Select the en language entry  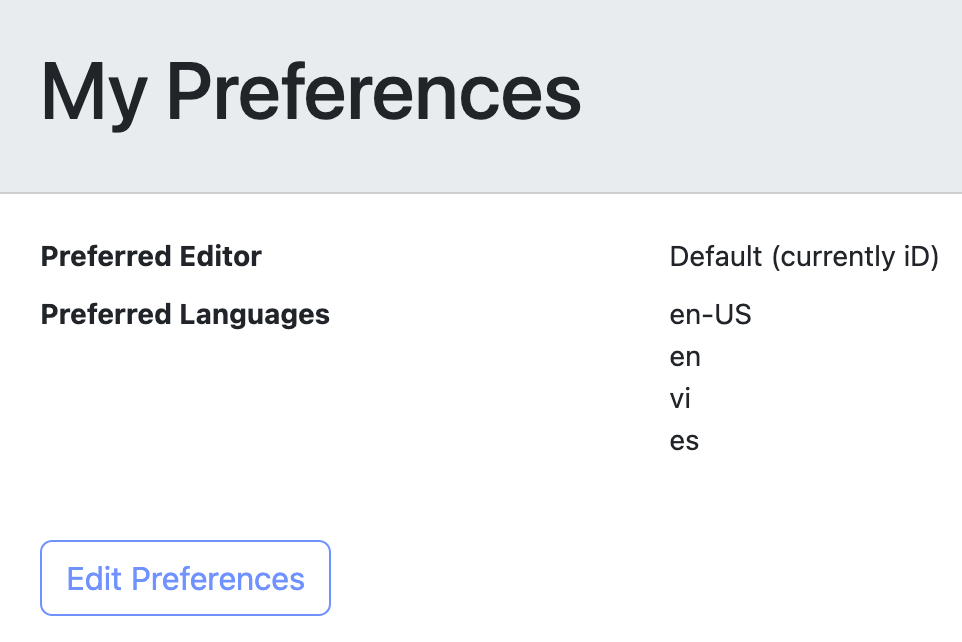[685, 357]
